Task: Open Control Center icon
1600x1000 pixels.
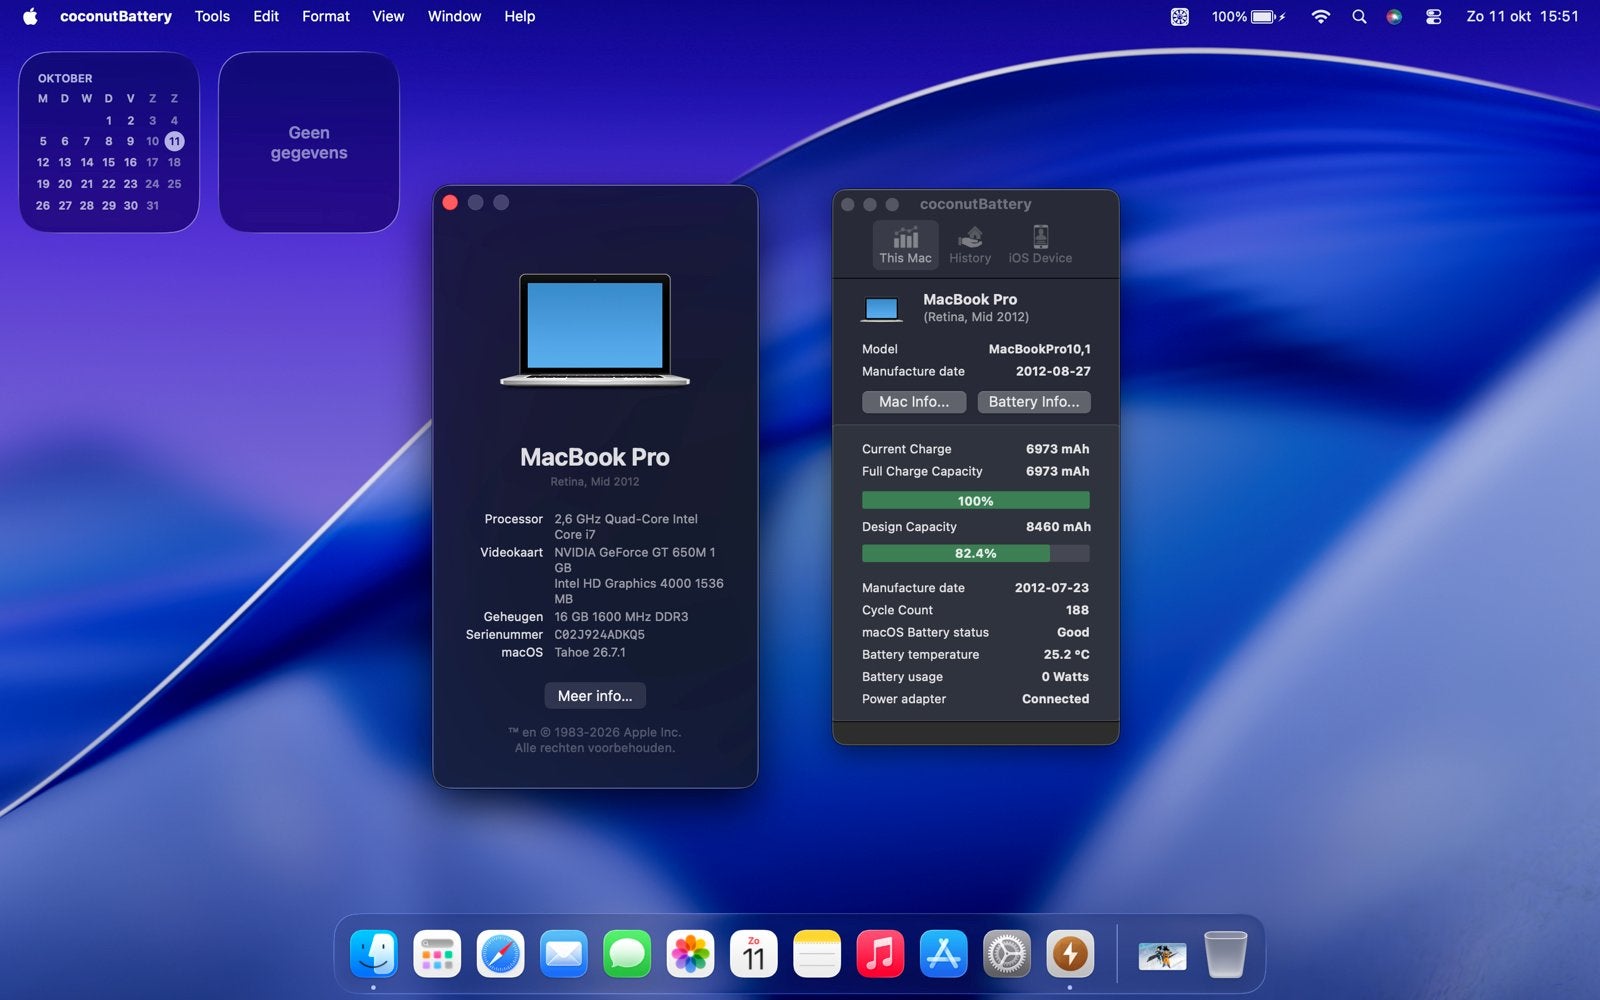Action: 1433,16
